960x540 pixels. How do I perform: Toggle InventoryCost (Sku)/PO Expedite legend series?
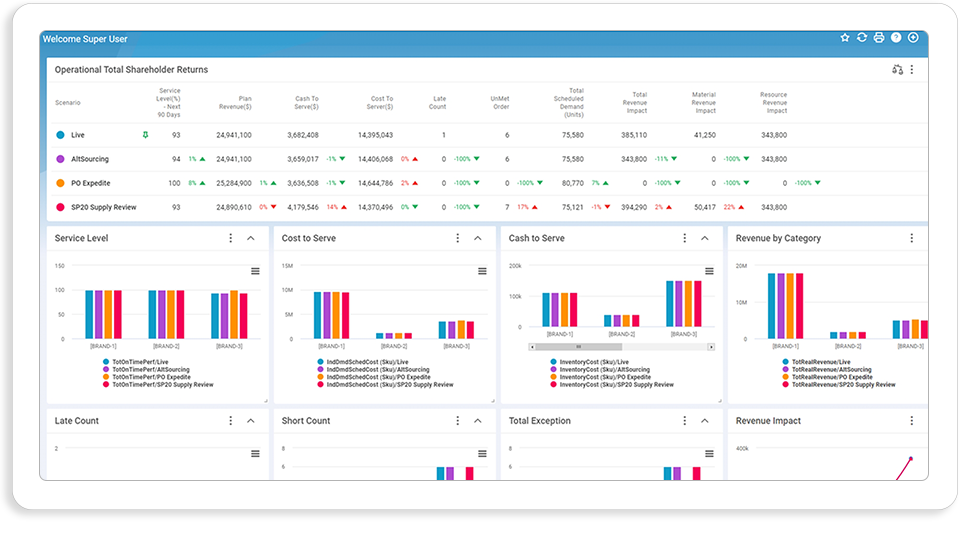(602, 377)
